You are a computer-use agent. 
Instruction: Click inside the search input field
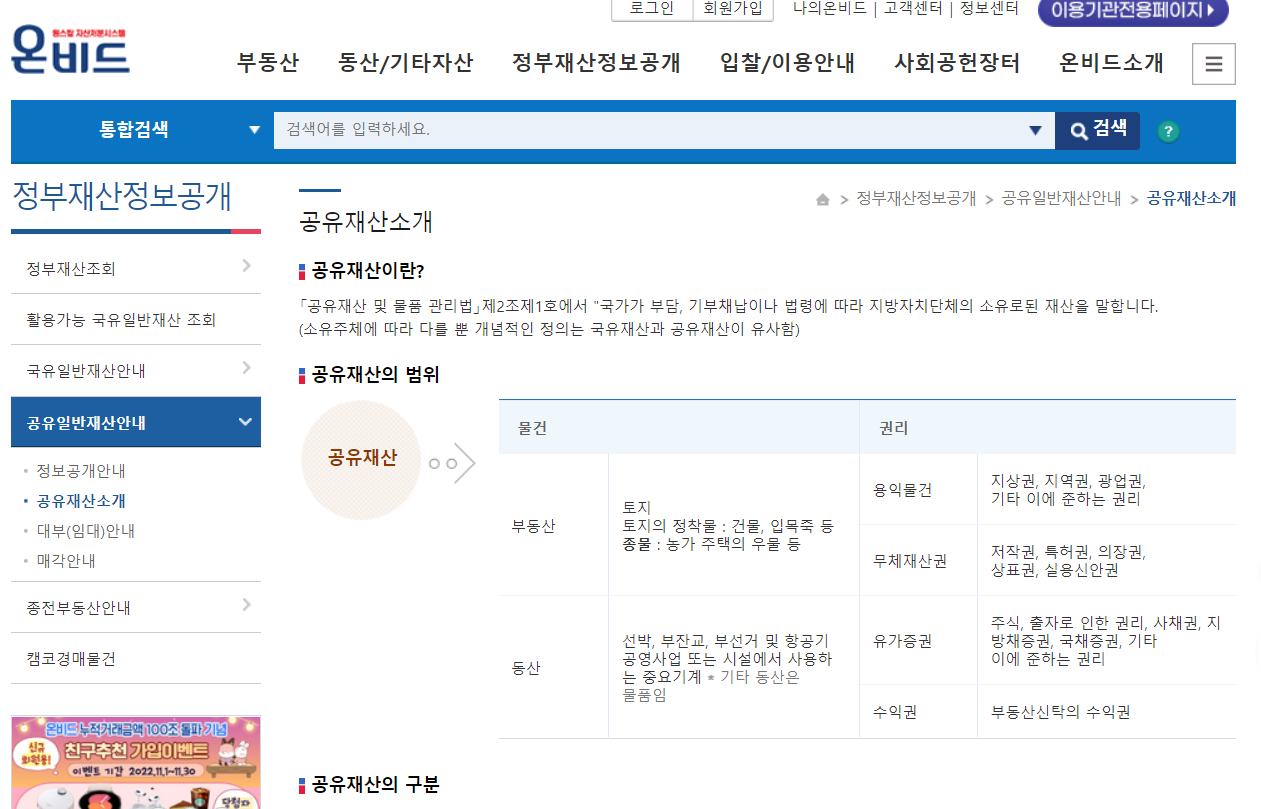click(x=600, y=130)
